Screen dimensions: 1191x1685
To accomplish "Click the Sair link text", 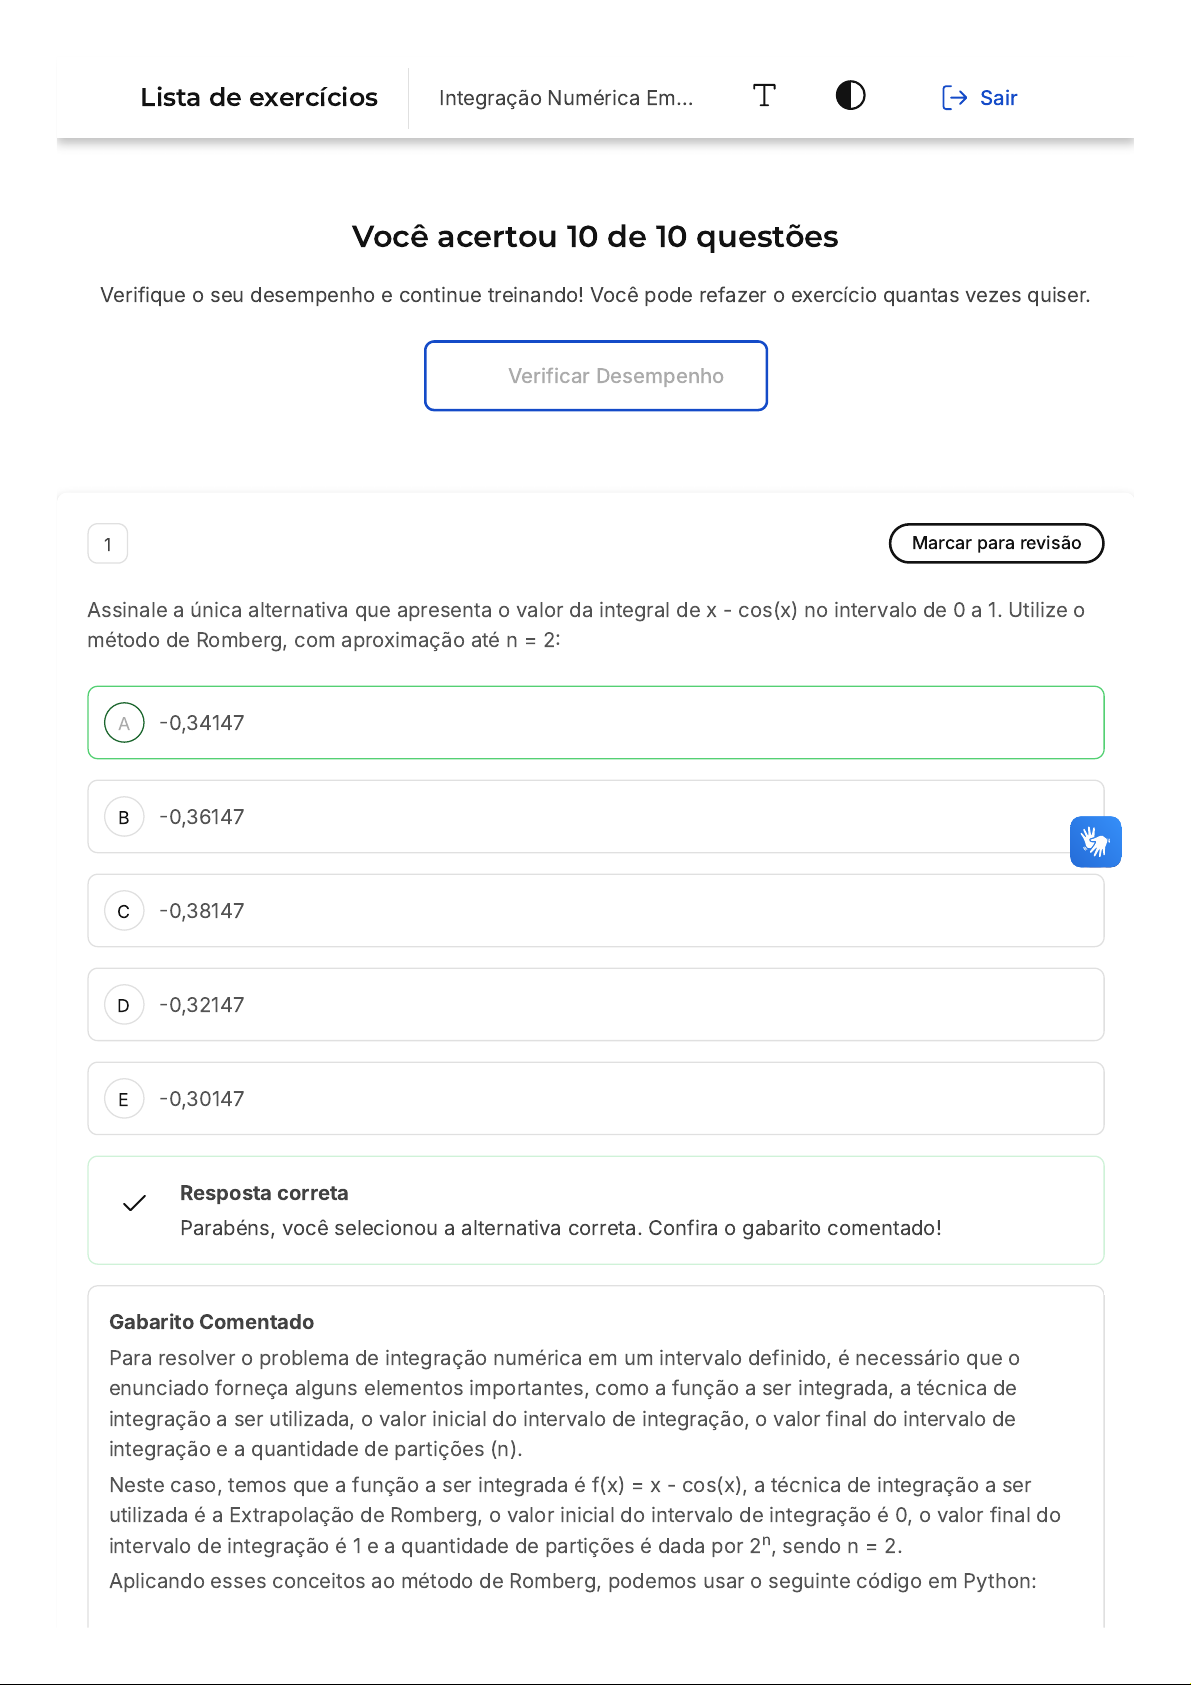I will coord(998,98).
